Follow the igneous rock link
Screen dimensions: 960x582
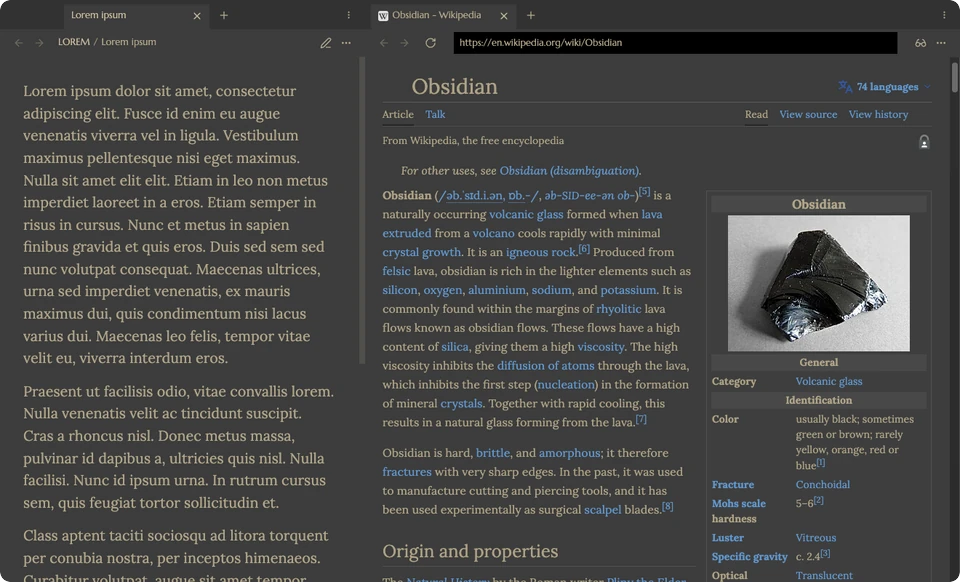(x=541, y=252)
